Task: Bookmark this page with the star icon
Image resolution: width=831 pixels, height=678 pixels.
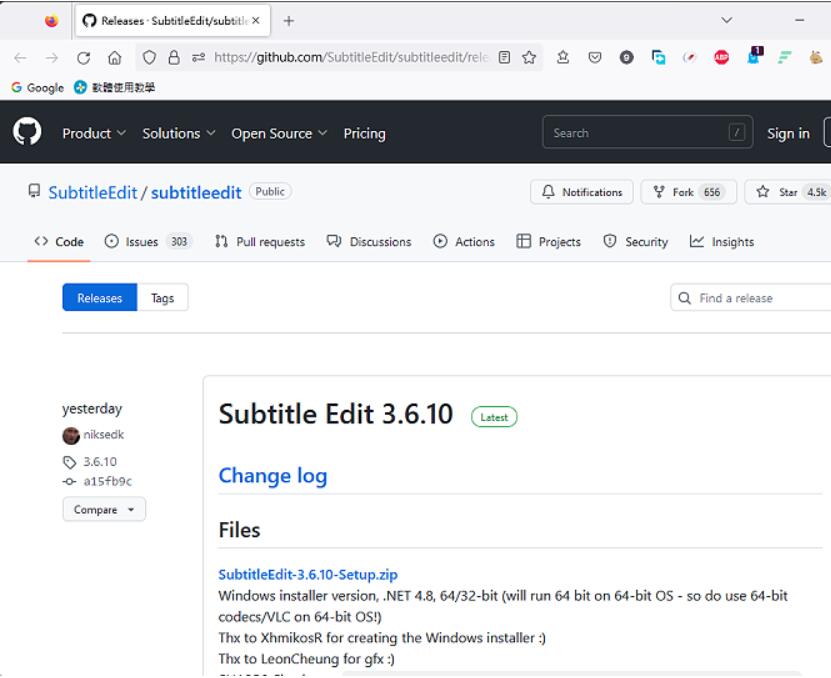Action: (529, 57)
